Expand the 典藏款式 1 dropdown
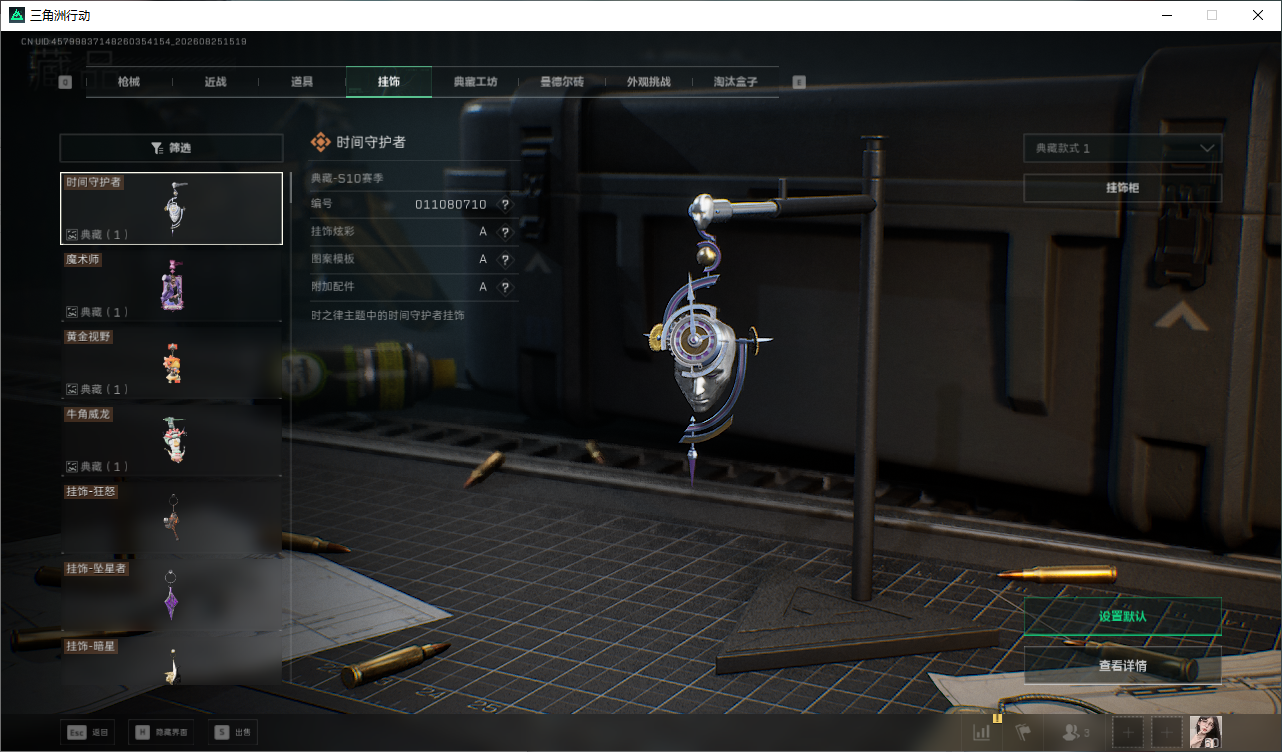 pos(1122,148)
